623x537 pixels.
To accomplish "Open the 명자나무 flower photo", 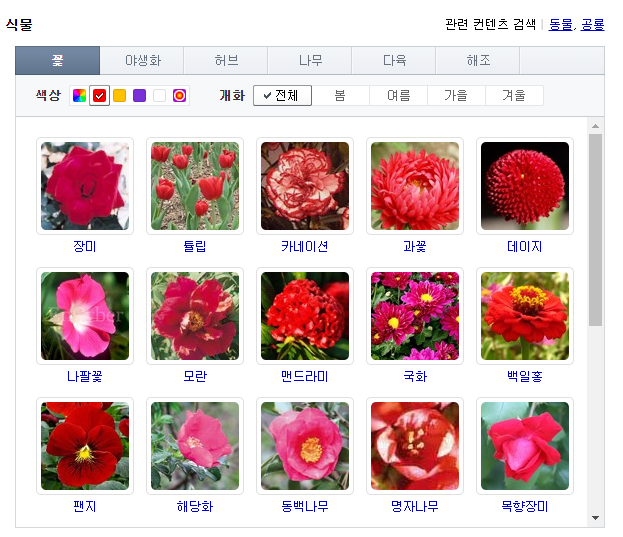I will pos(415,446).
